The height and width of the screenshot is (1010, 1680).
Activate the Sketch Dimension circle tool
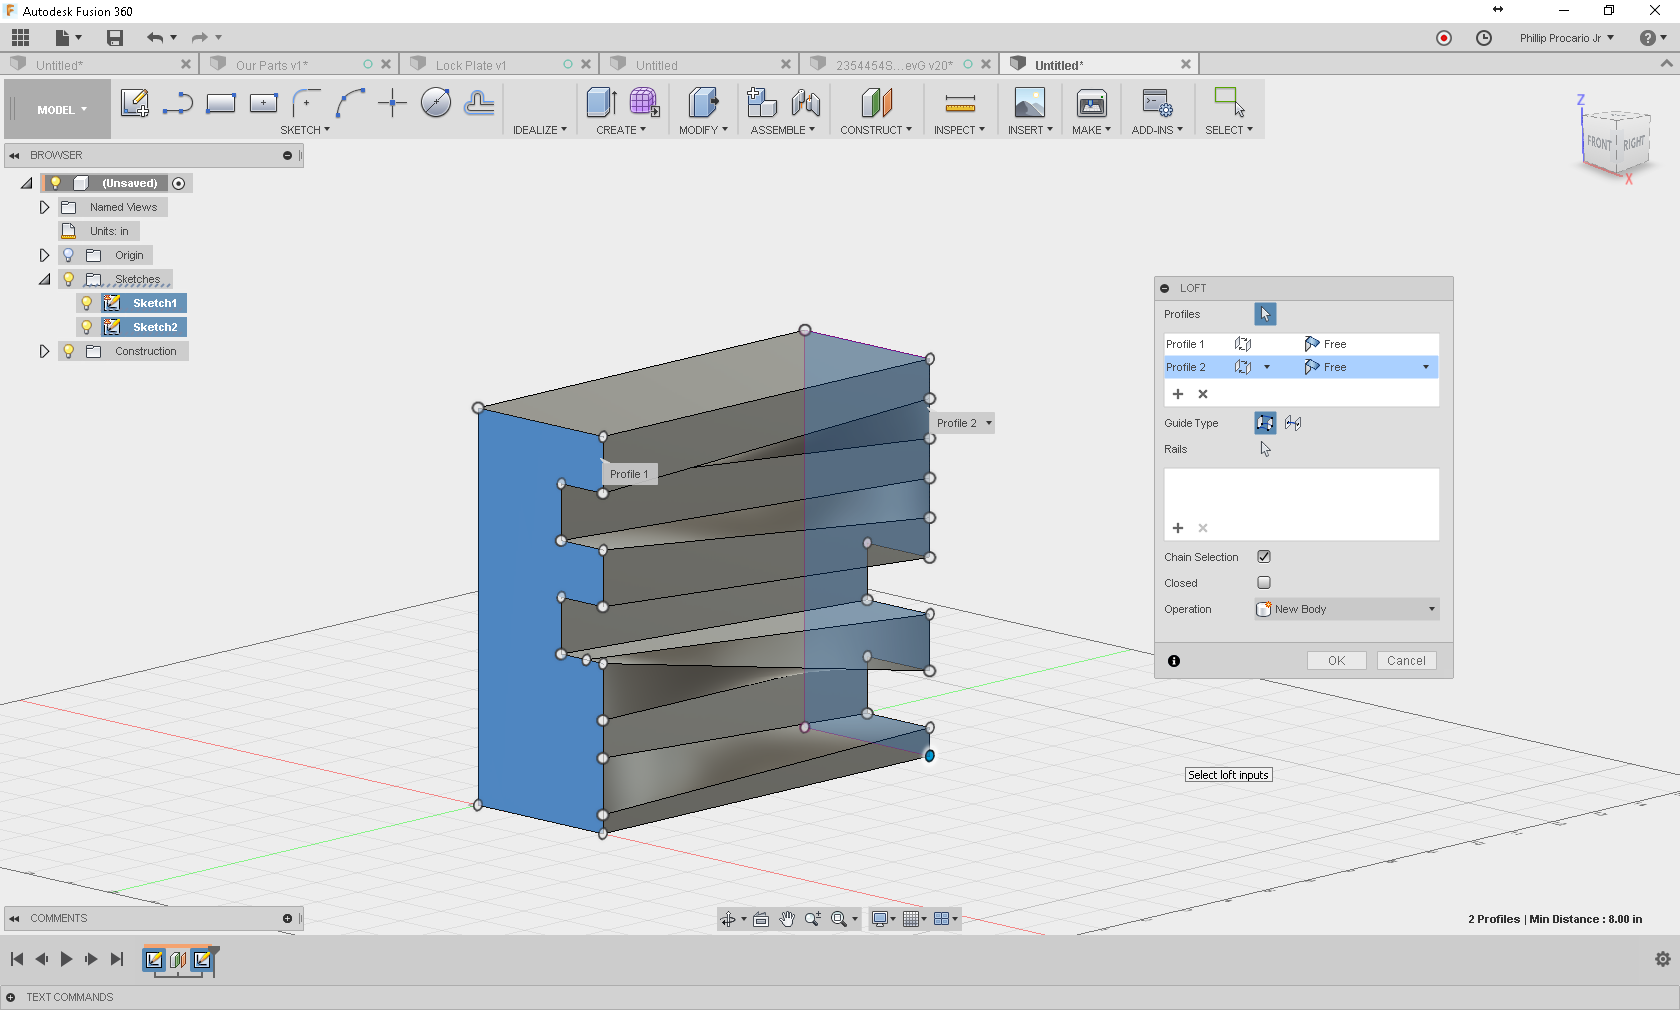click(x=436, y=103)
